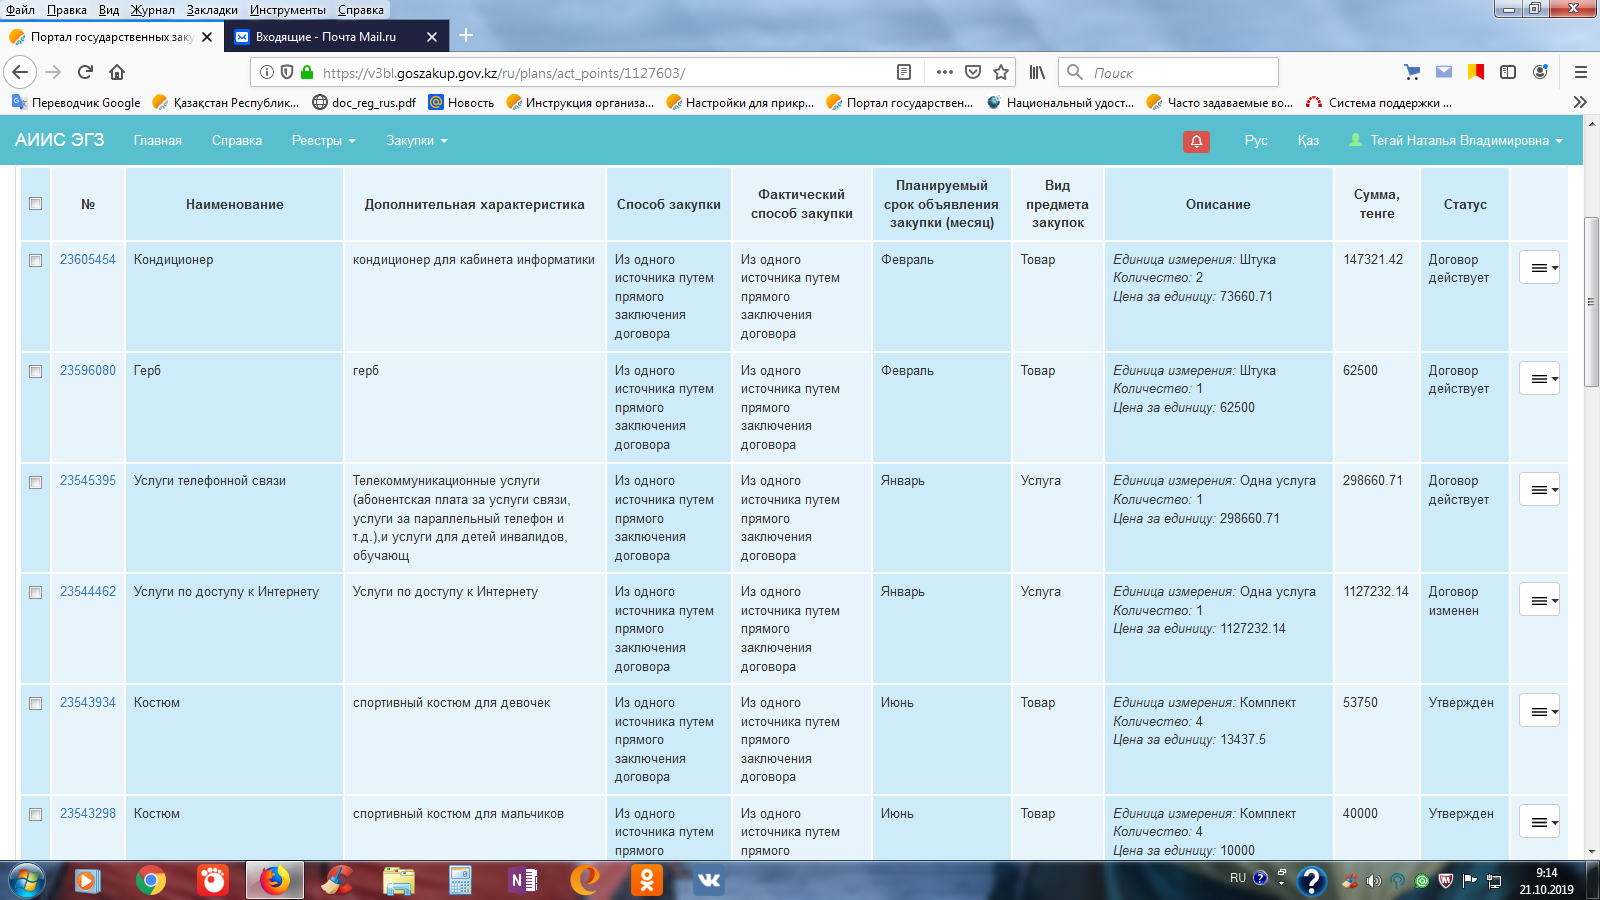The width and height of the screenshot is (1600, 900).
Task: Go back with the browser back arrow
Action: (x=20, y=72)
